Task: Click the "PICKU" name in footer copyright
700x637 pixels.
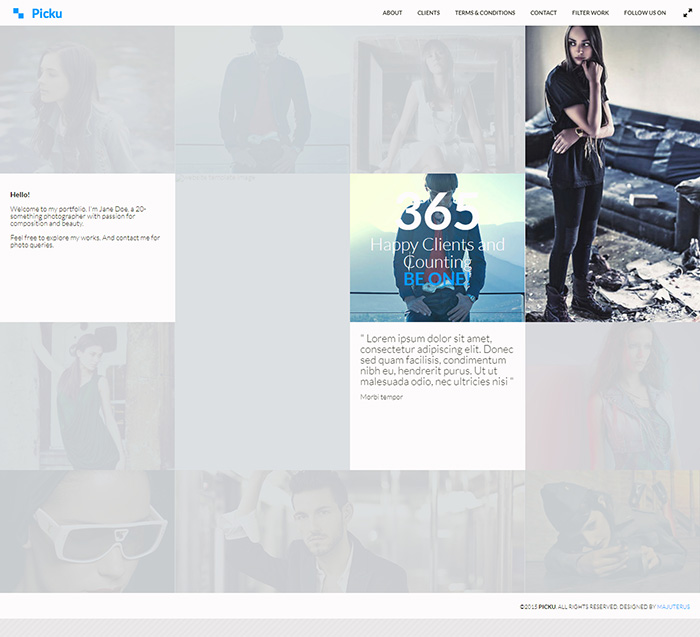Action: click(547, 607)
